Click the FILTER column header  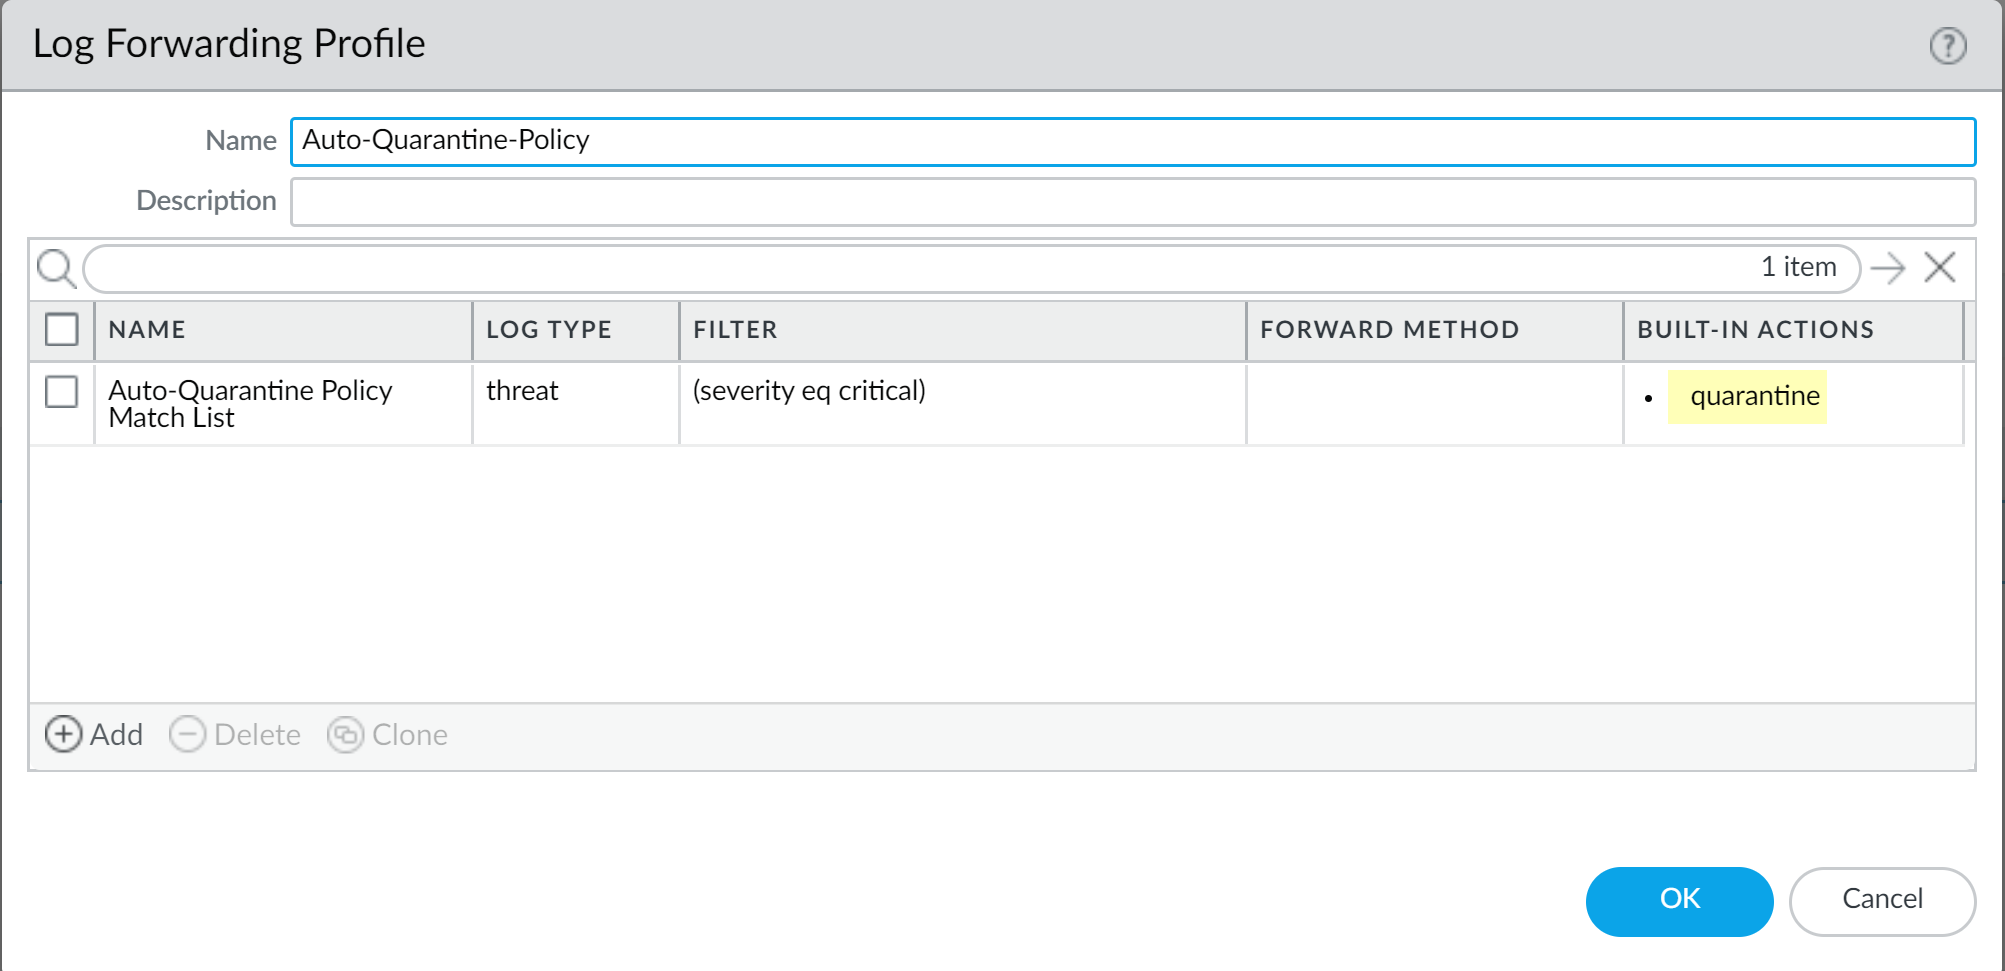(735, 330)
